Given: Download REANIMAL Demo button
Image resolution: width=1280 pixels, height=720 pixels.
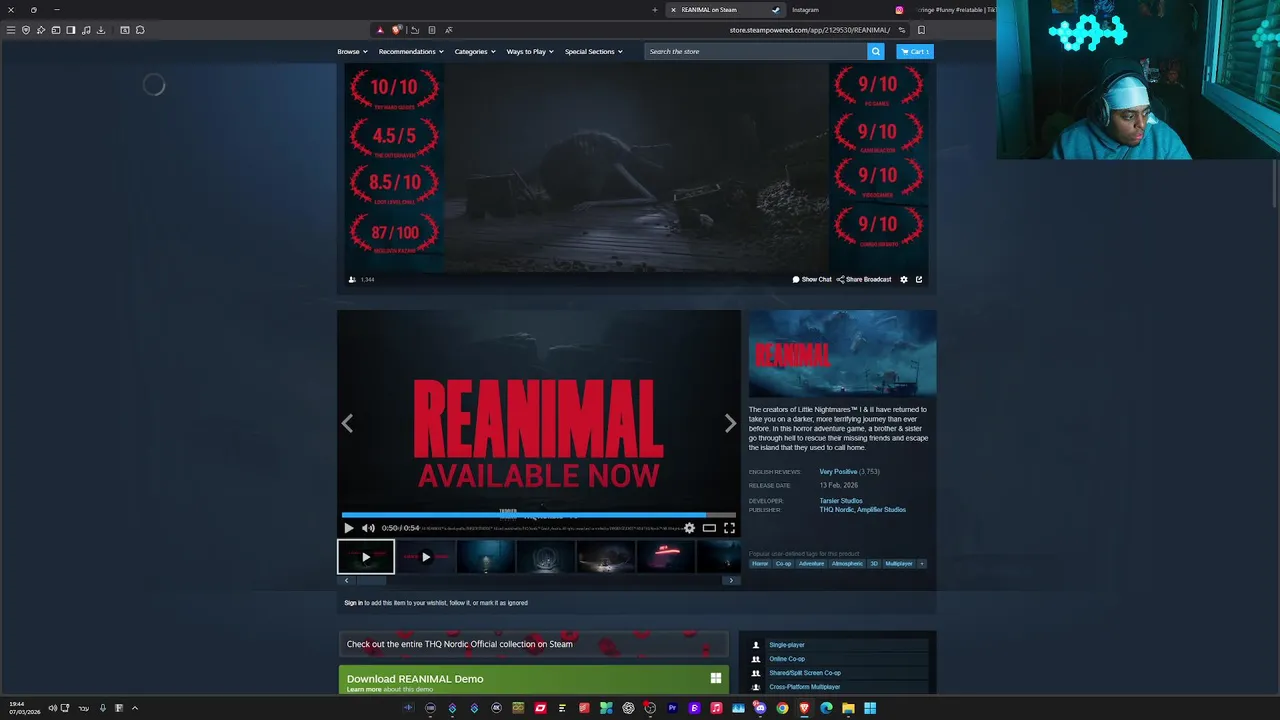Looking at the screenshot, I should click(x=534, y=680).
